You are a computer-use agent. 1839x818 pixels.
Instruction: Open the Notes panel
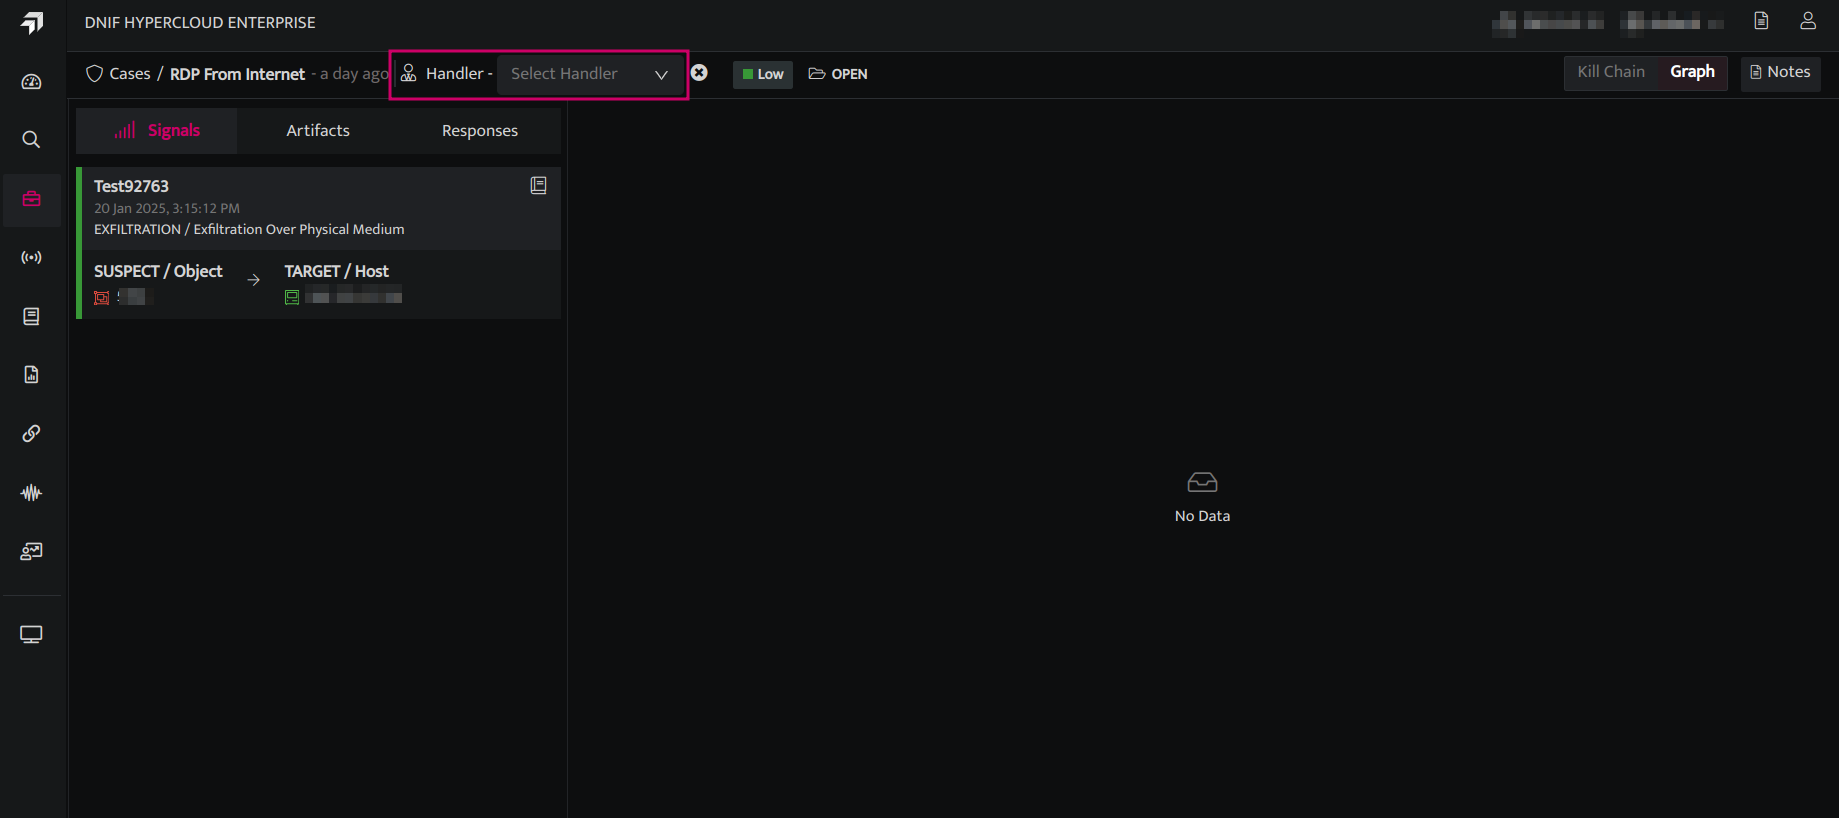[x=1780, y=72]
